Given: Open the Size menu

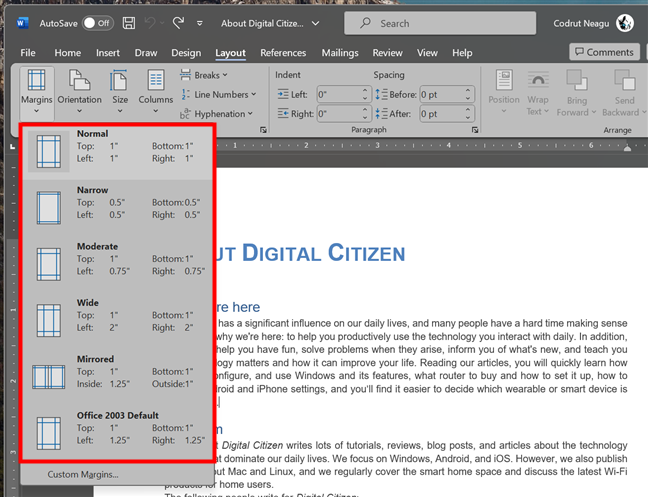Looking at the screenshot, I should click(x=120, y=92).
